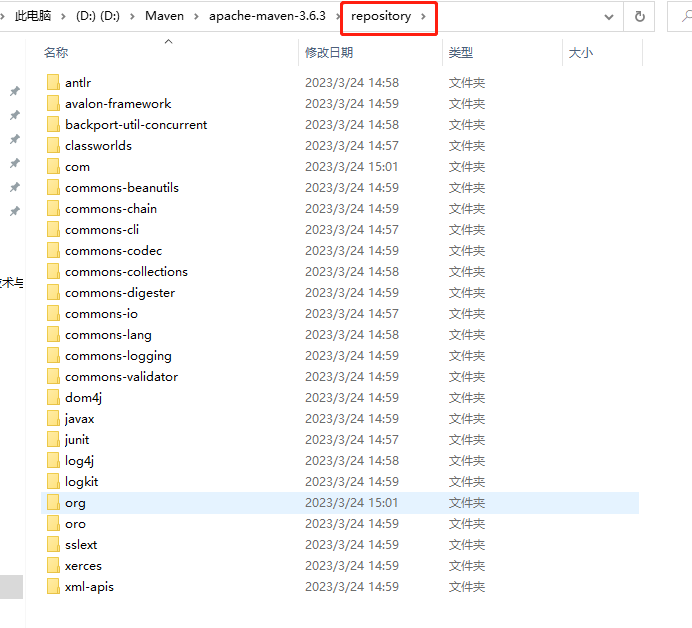Select the antlr folder name
Screen dimensions: 692x628
(78, 83)
